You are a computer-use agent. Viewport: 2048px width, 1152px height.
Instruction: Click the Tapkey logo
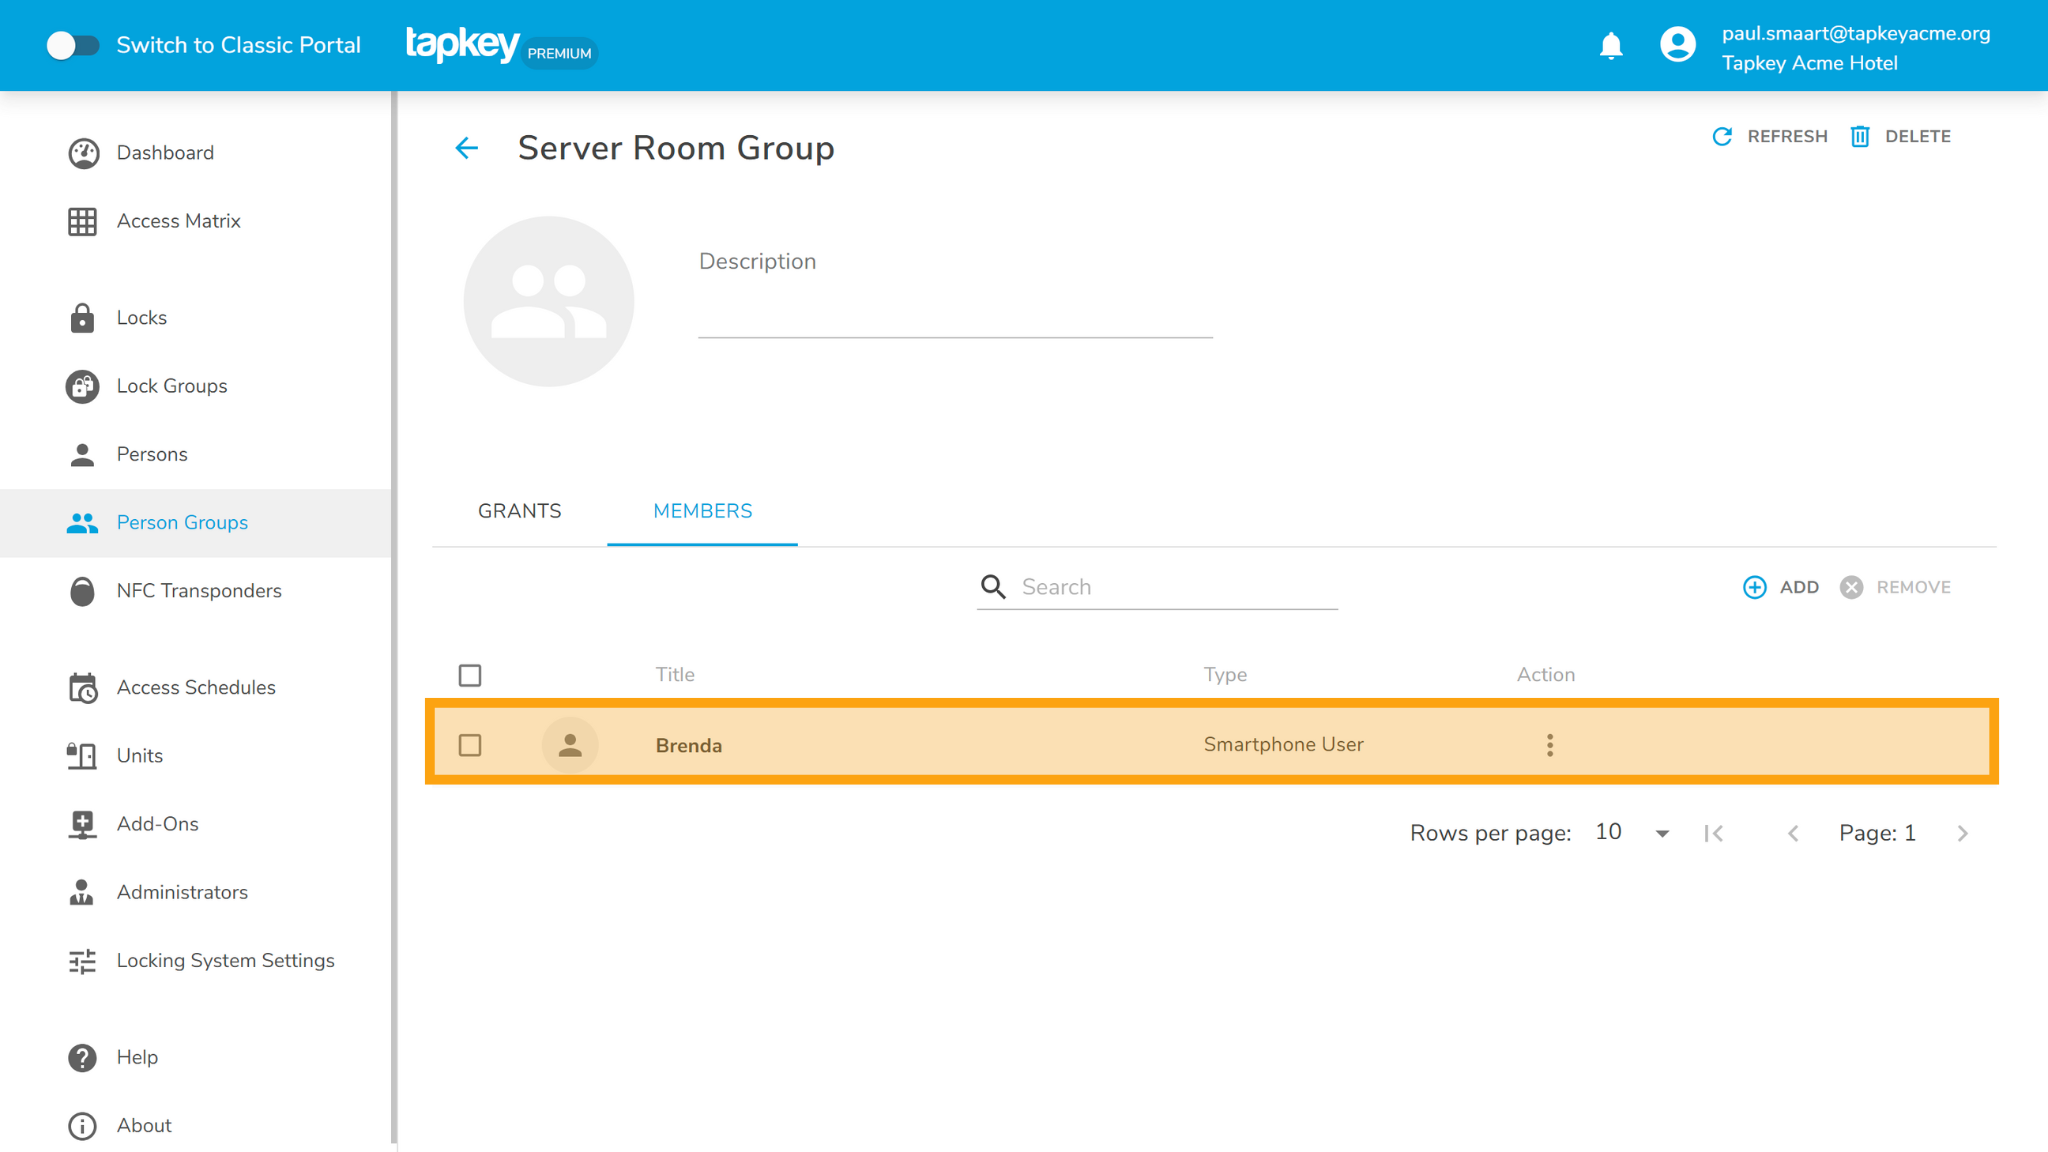click(x=462, y=45)
